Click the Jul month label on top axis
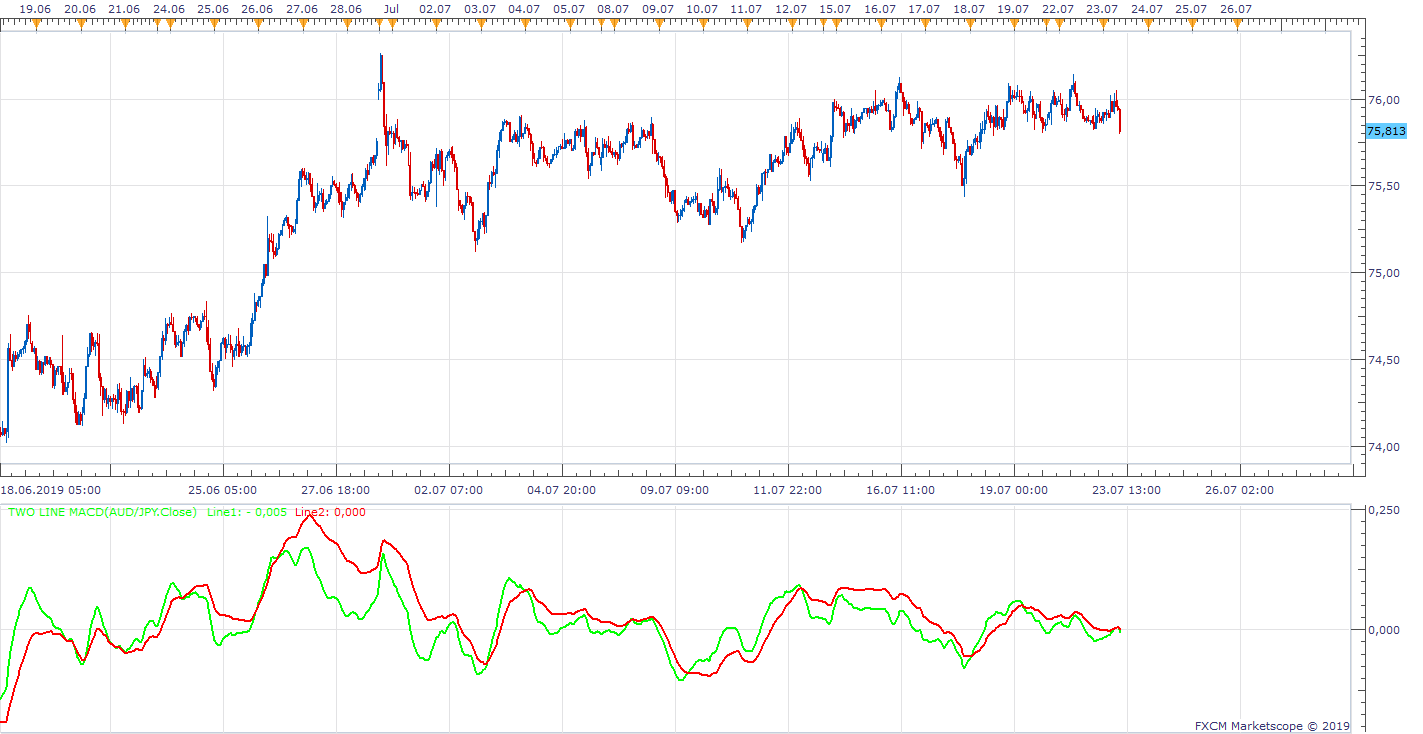Viewport: 1423px width, 734px height. coord(392,9)
